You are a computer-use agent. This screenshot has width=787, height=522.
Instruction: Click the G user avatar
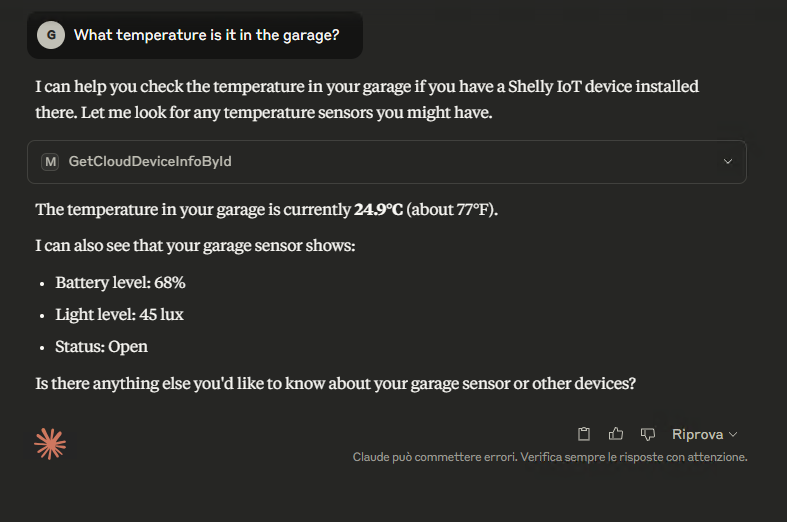(x=51, y=35)
